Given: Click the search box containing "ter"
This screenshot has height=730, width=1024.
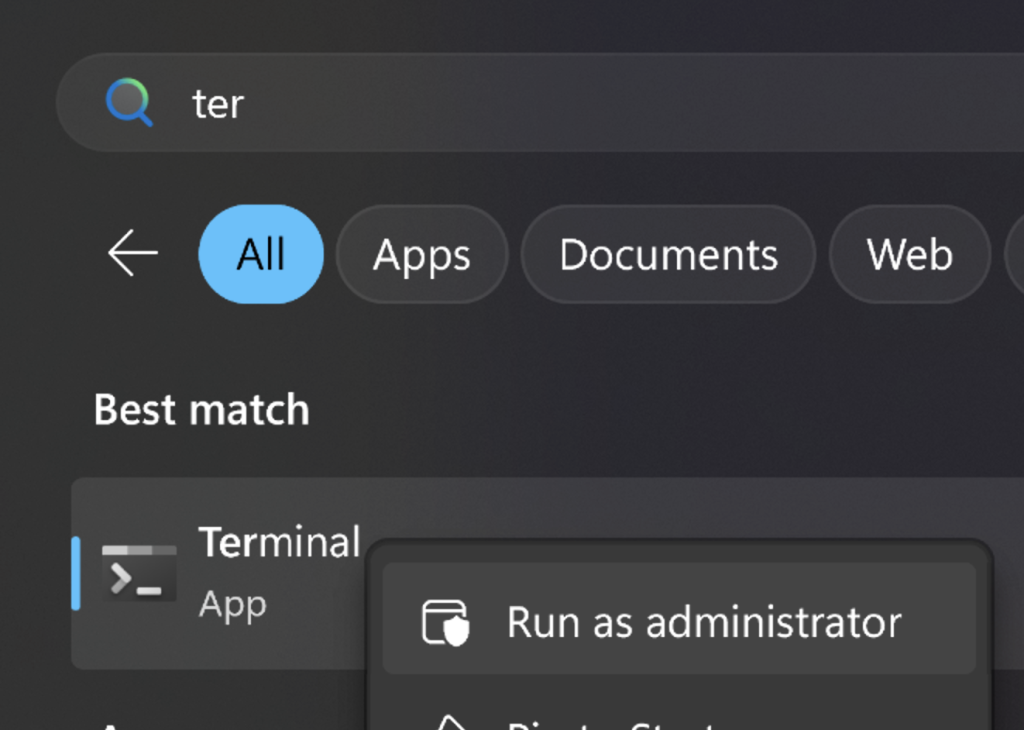Looking at the screenshot, I should [x=539, y=103].
